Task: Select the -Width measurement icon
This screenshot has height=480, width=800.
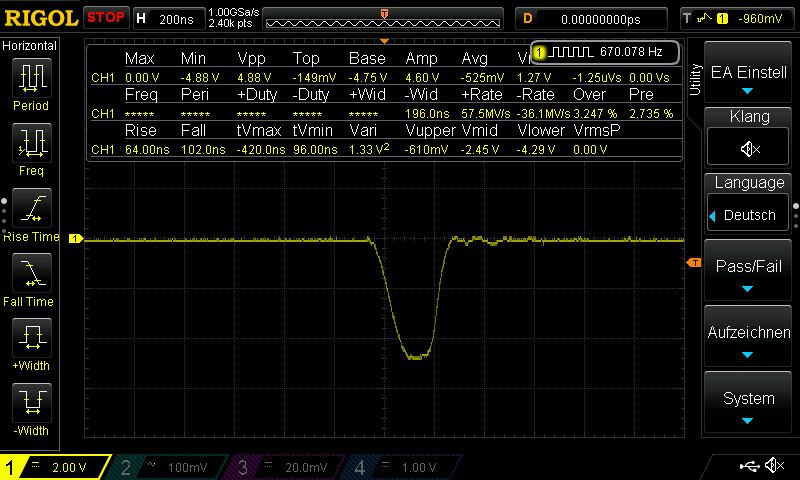Action: point(31,405)
